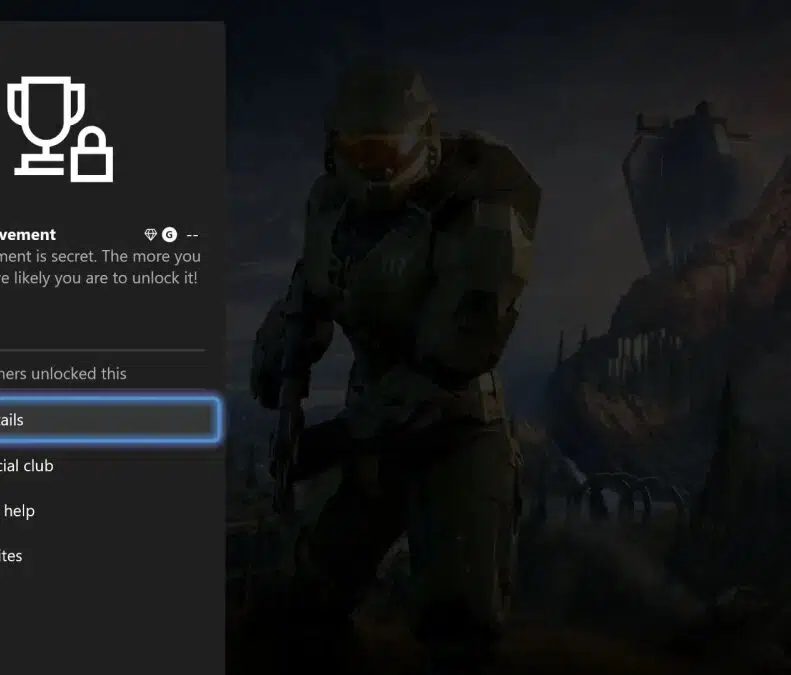Click the achievement title text
Screen dimensions: 791x675
28,235
